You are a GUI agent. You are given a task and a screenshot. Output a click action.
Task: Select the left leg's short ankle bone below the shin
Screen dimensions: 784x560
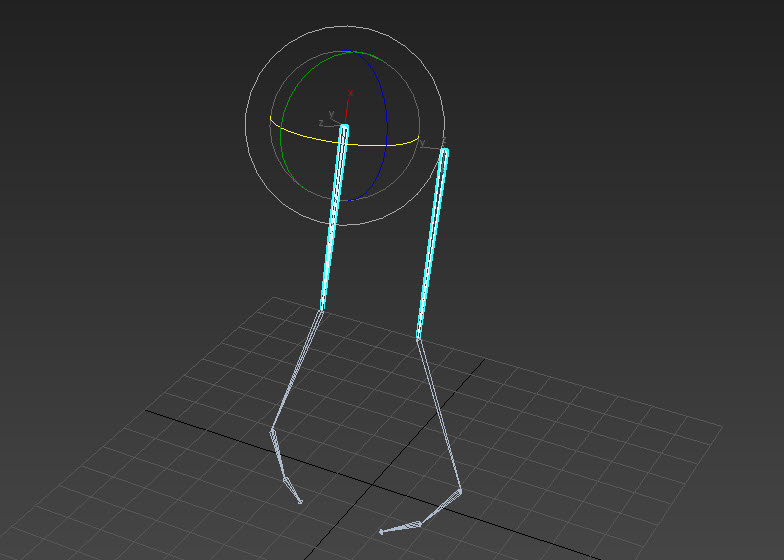278,454
